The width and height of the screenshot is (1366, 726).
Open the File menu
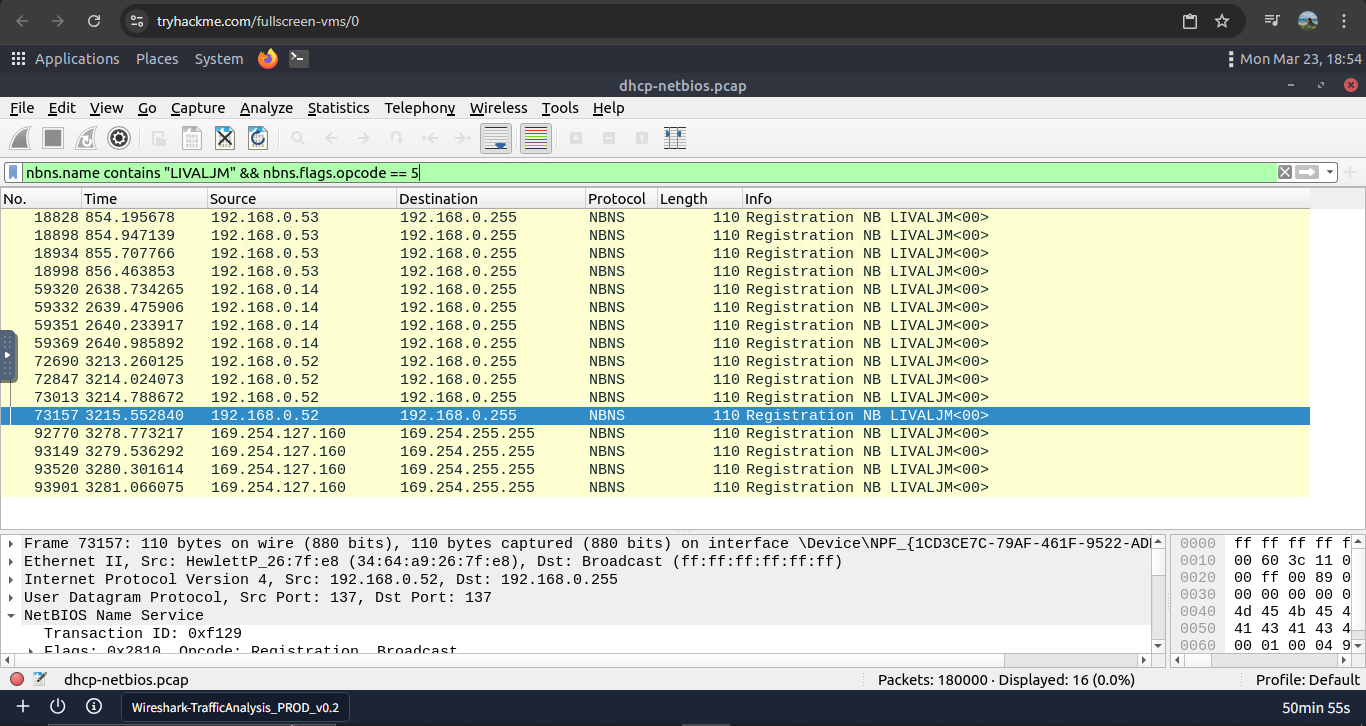tap(22, 108)
